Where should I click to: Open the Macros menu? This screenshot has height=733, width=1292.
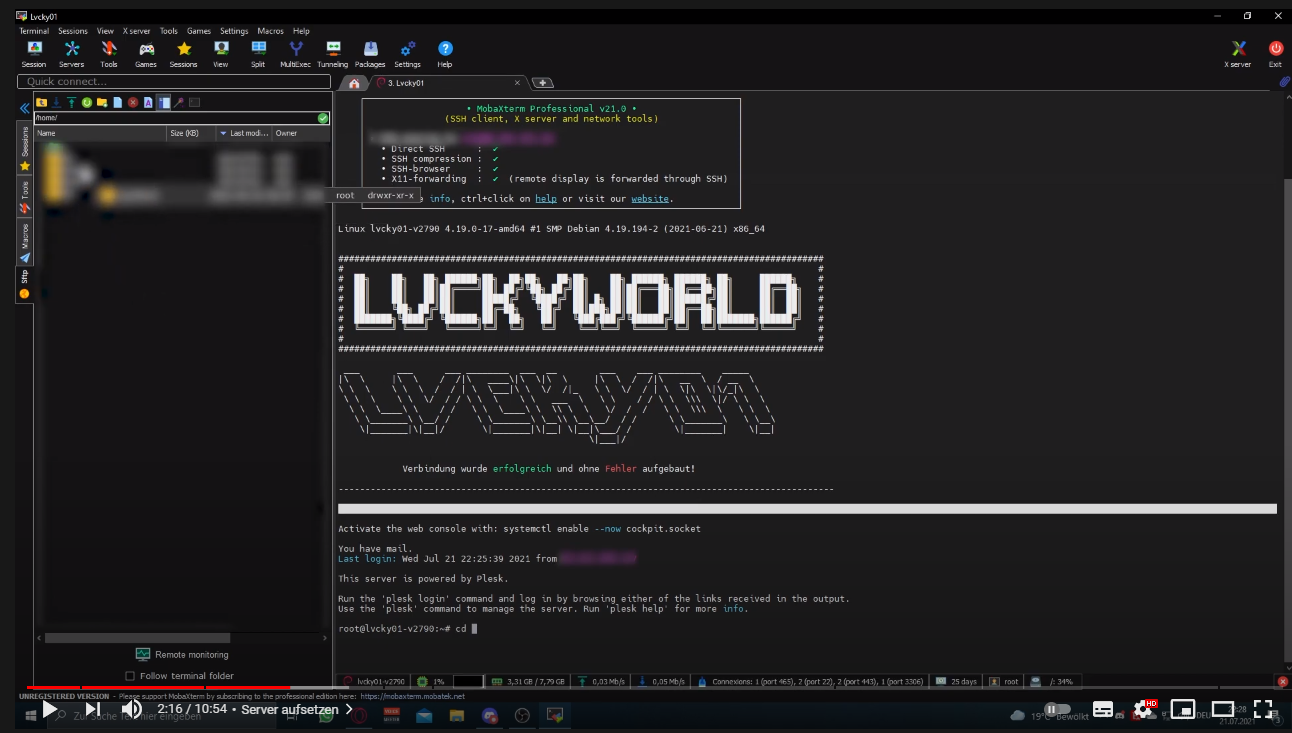270,31
